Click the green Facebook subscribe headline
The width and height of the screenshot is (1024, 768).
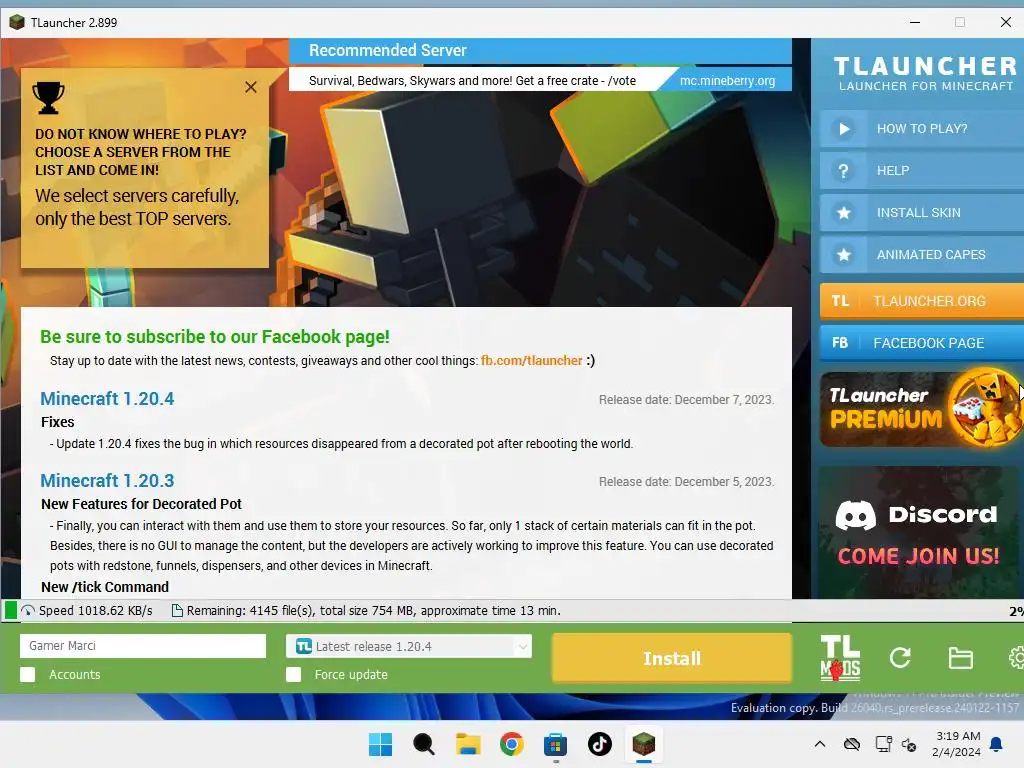pyautogui.click(x=215, y=336)
